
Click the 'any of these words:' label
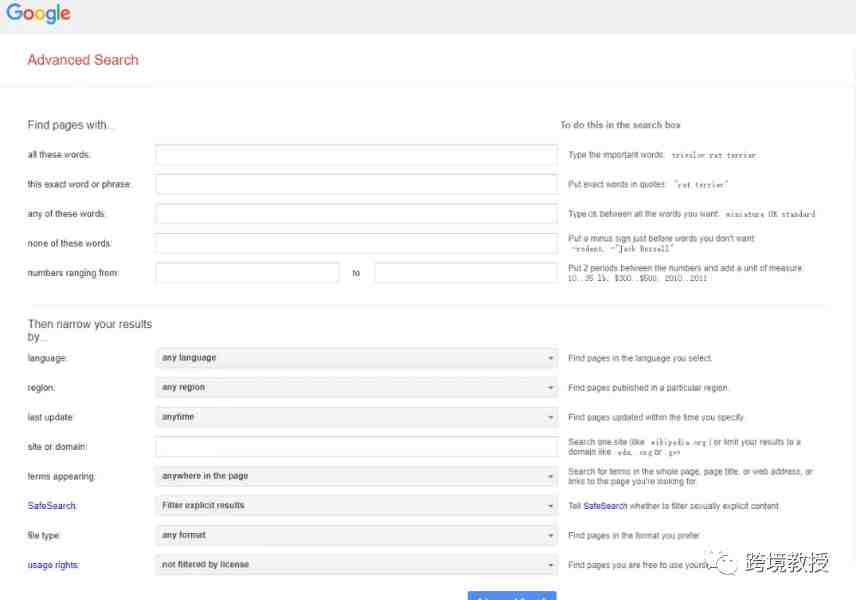tap(67, 214)
